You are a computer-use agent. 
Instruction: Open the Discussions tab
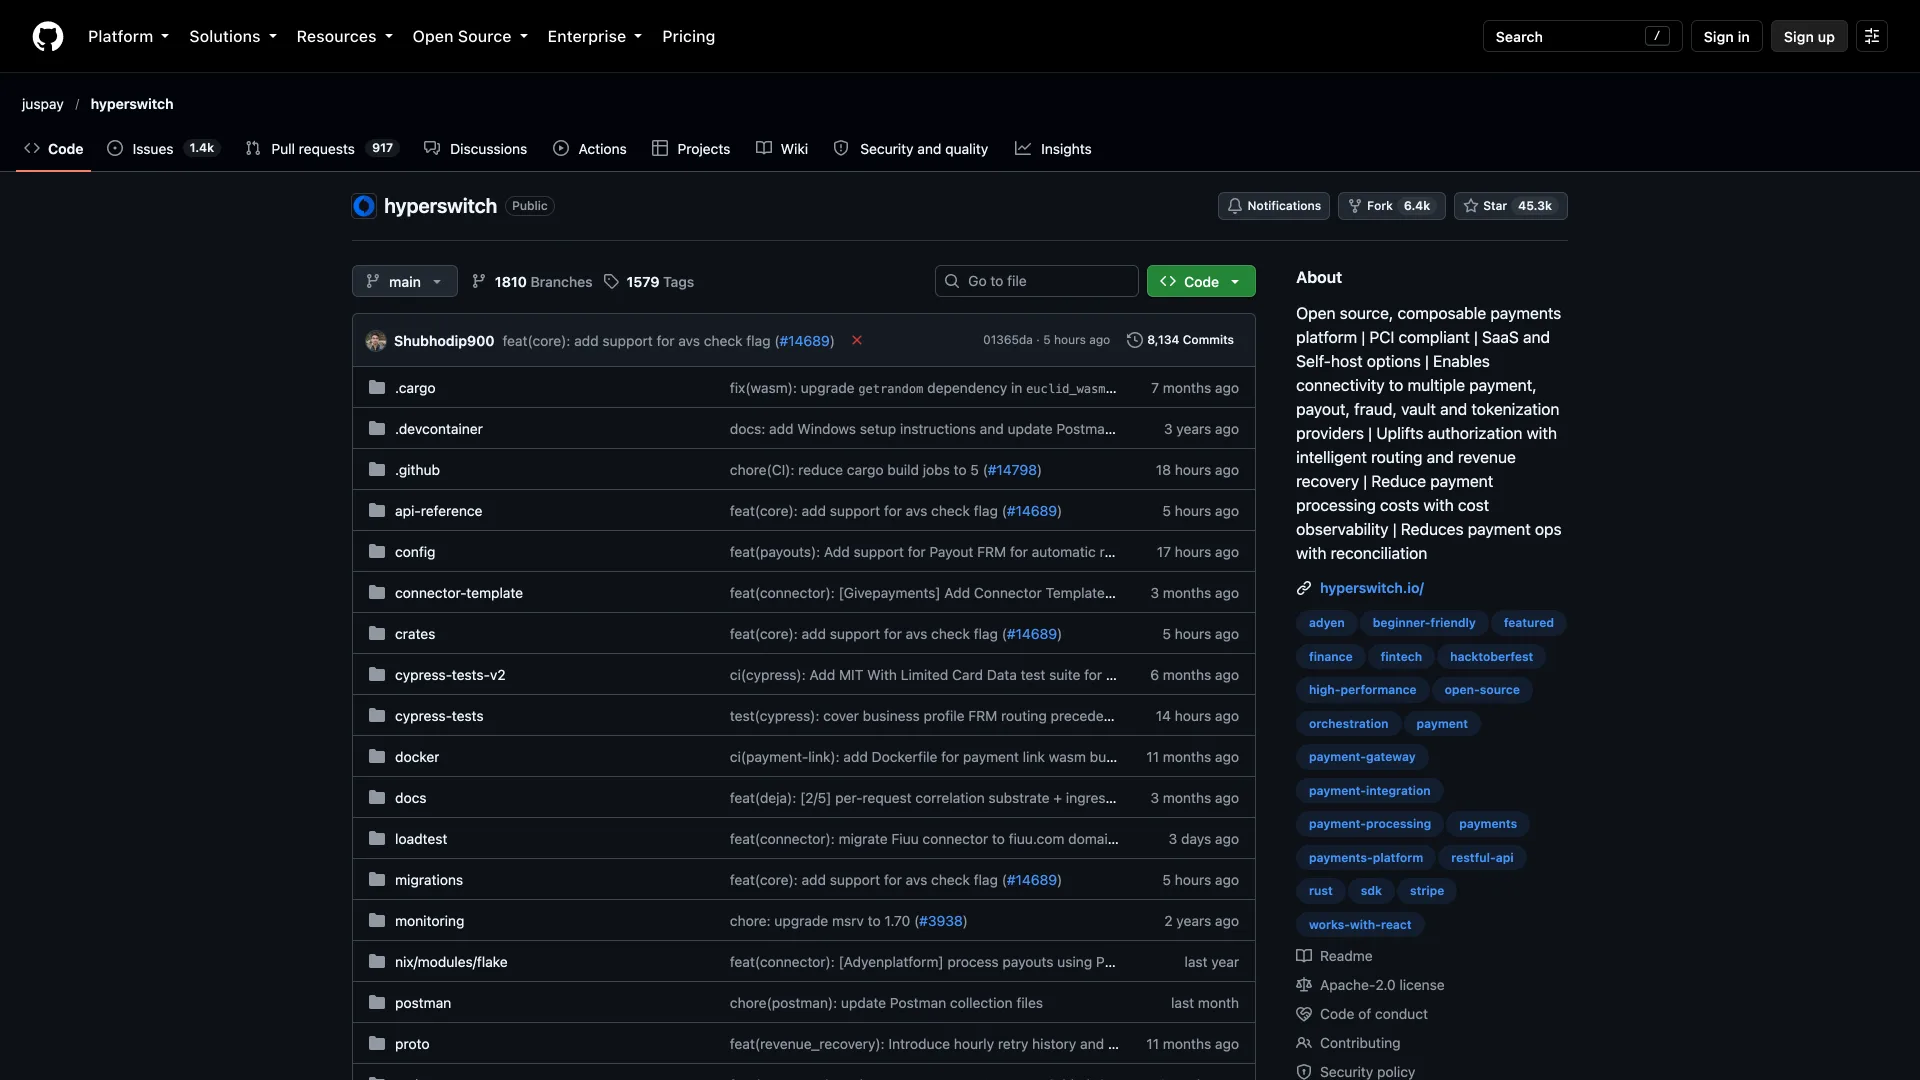tap(475, 149)
